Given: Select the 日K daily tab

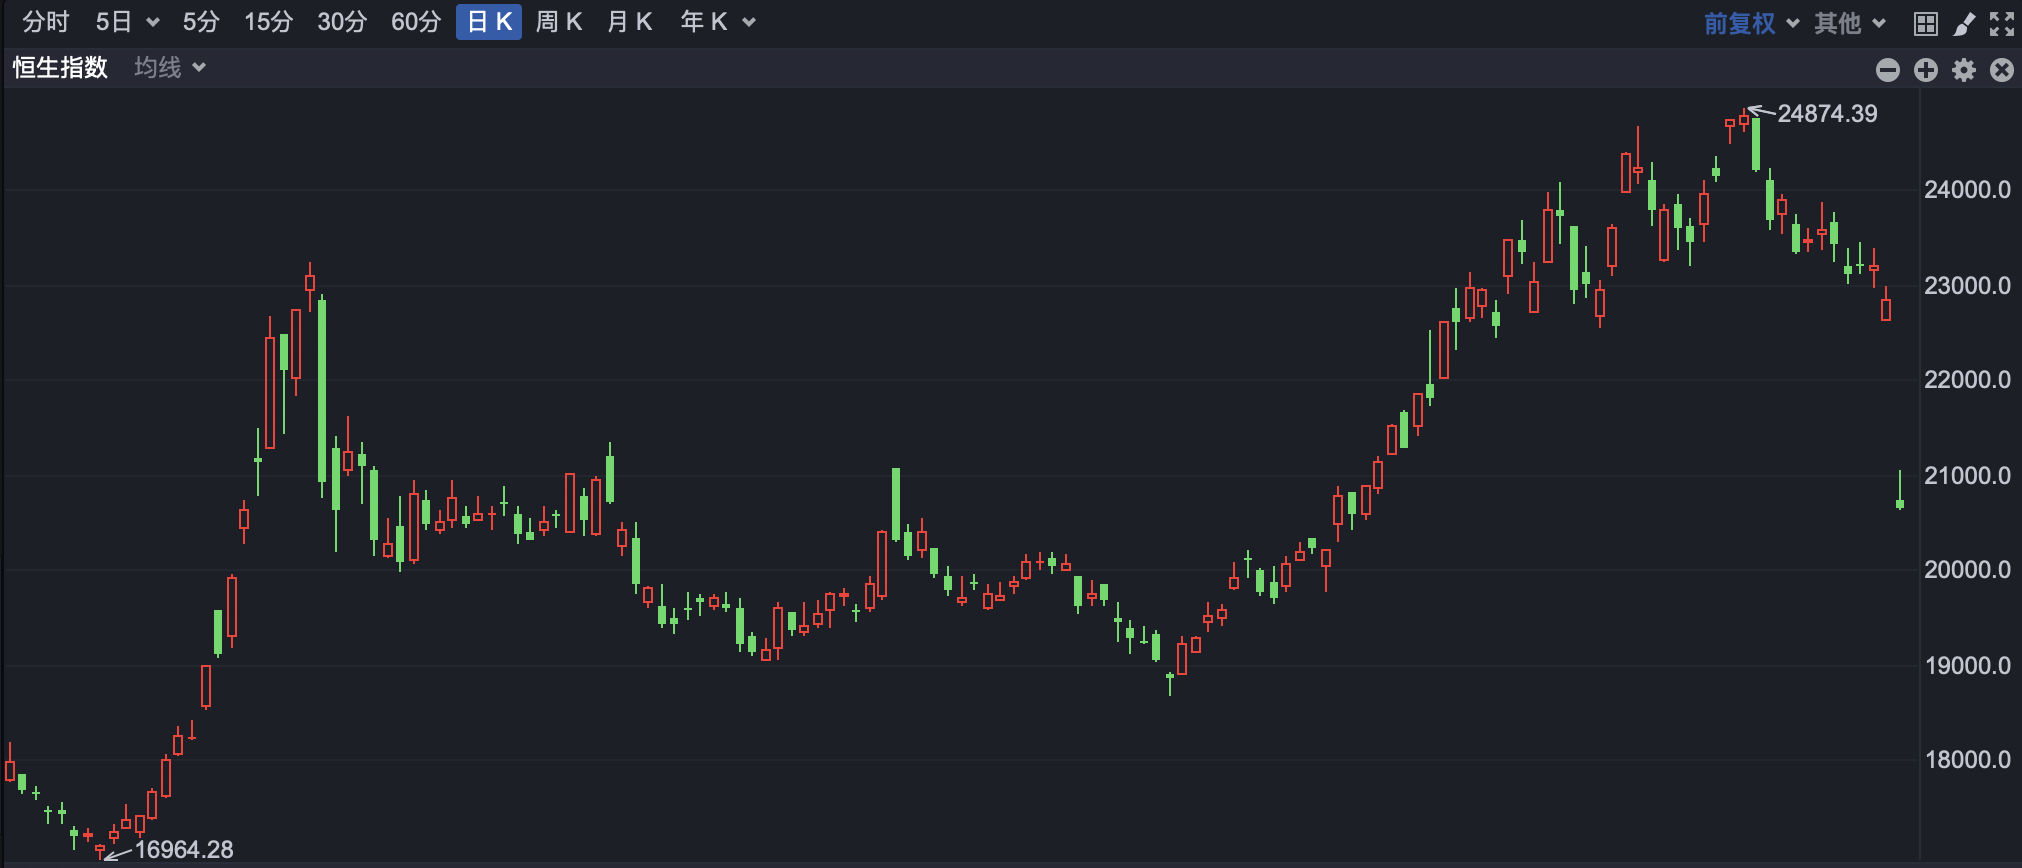Looking at the screenshot, I should point(489,22).
